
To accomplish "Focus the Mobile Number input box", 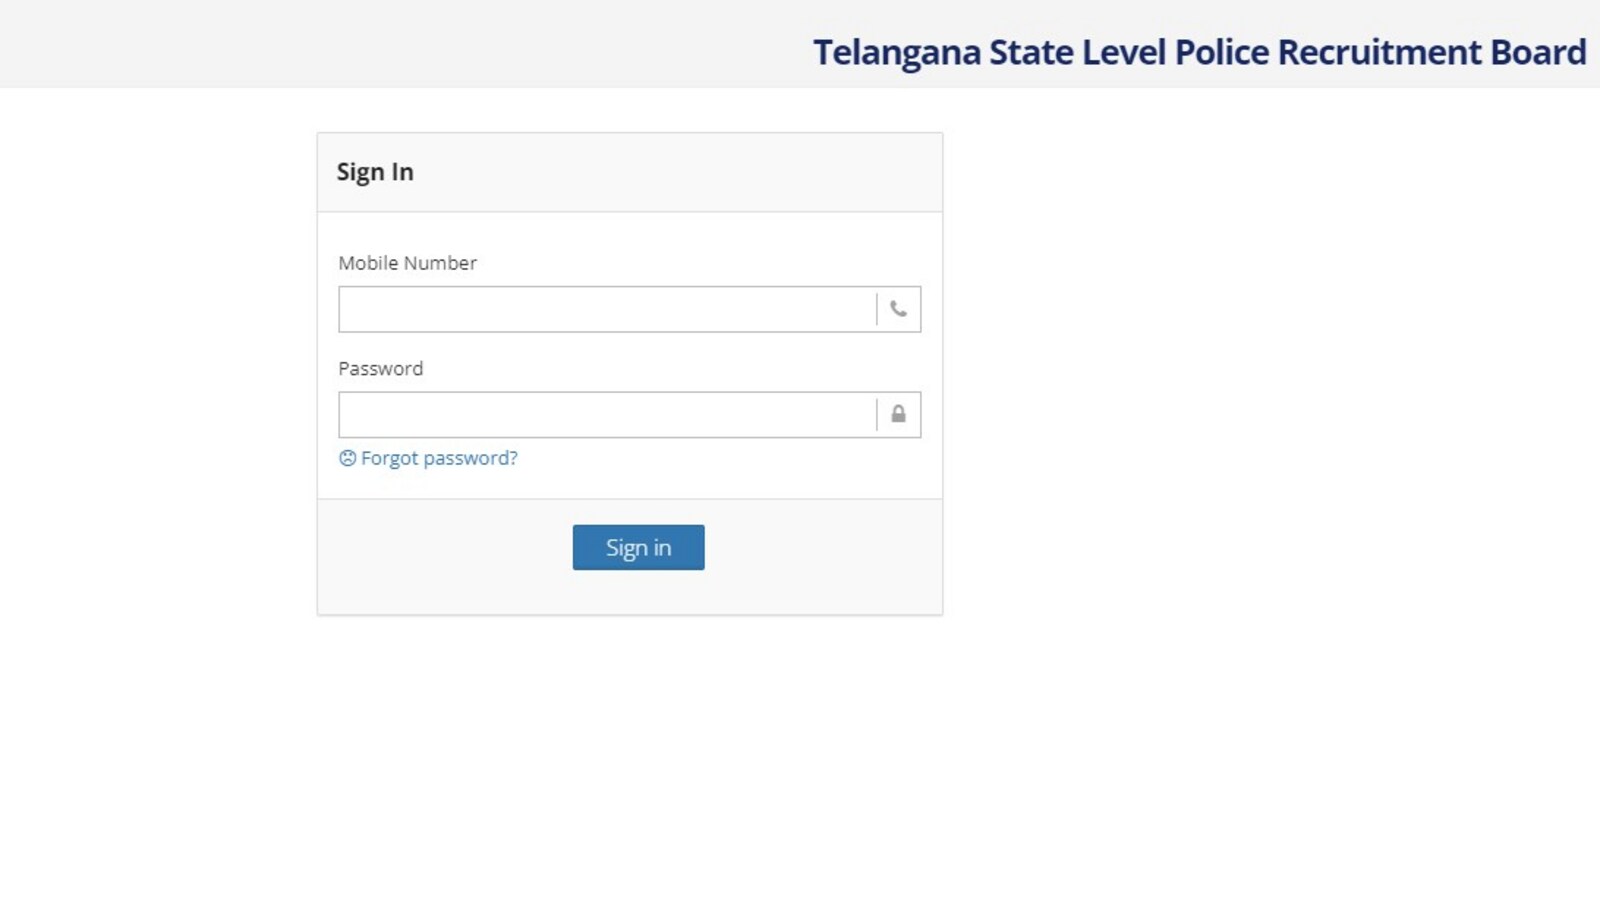I will 607,309.
